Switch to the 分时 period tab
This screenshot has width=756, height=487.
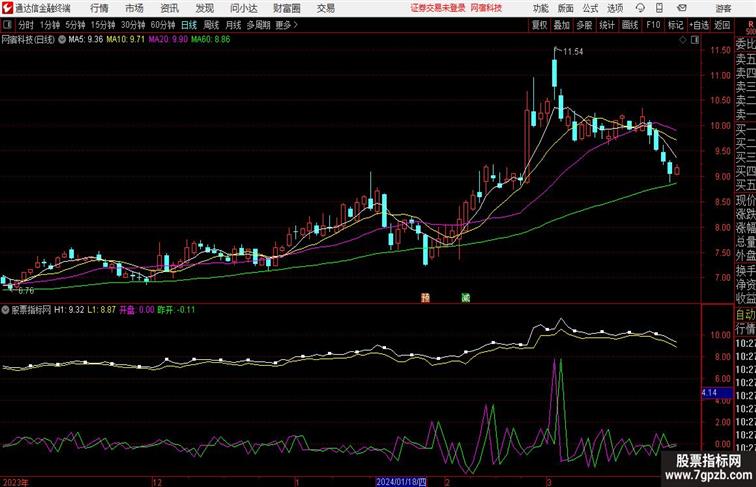pyautogui.click(x=26, y=25)
